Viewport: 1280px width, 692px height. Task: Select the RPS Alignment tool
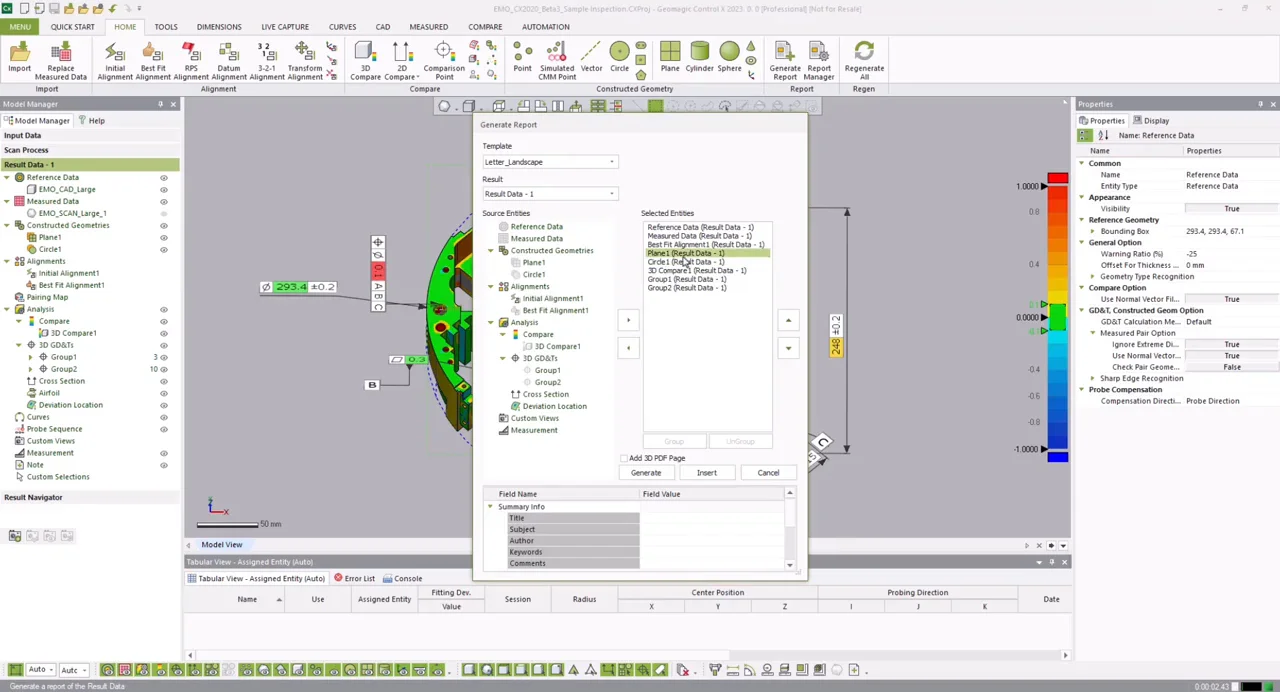191,60
